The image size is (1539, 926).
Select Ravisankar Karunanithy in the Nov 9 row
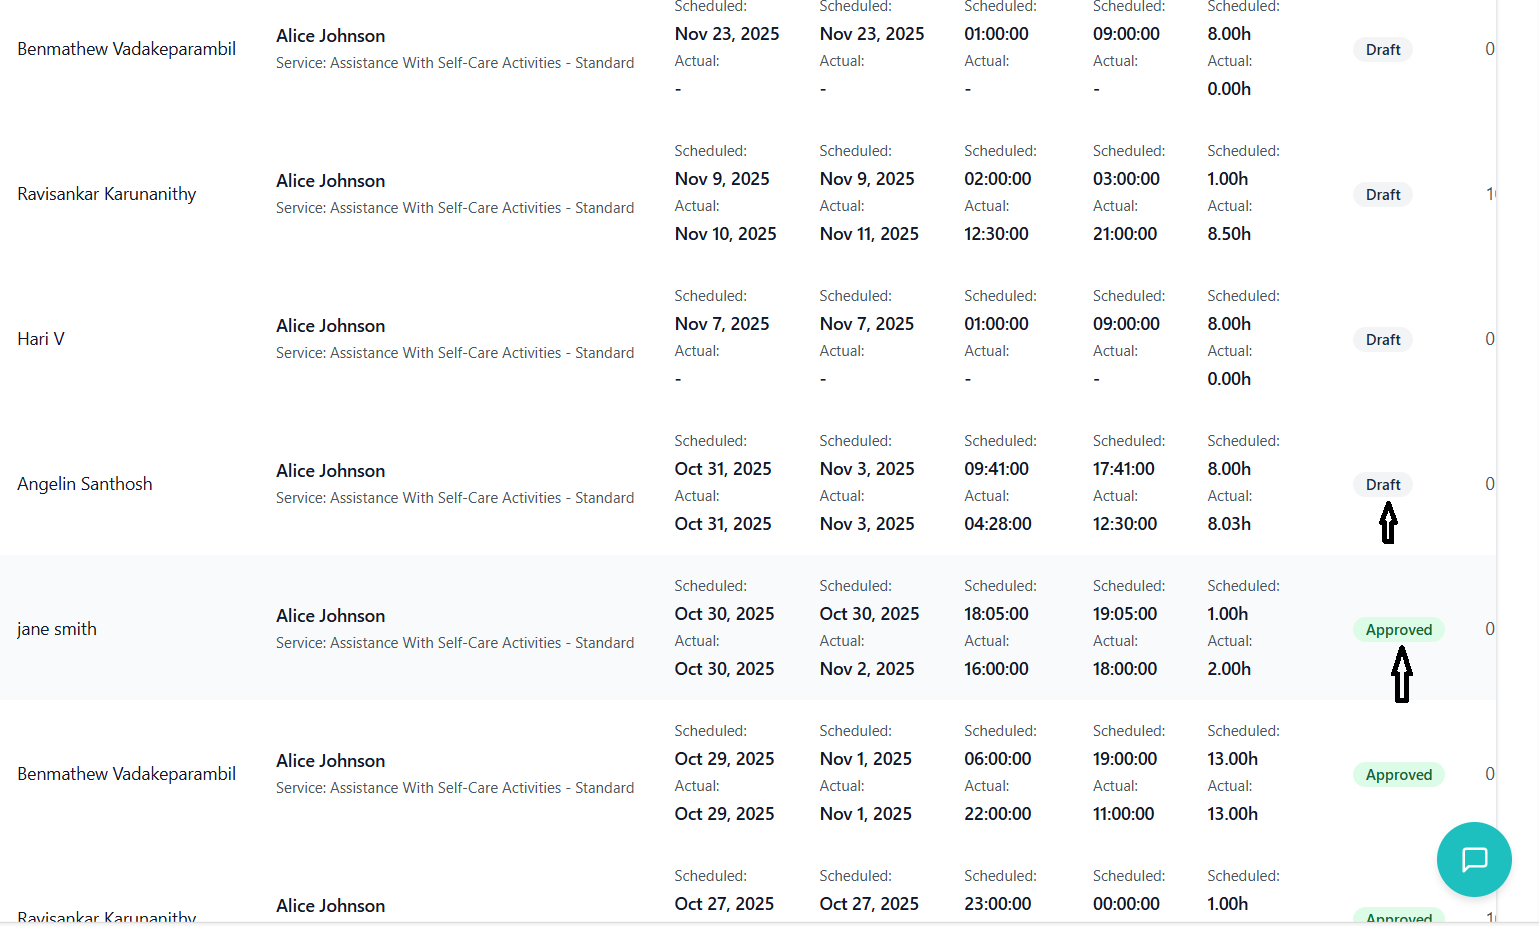point(107,194)
